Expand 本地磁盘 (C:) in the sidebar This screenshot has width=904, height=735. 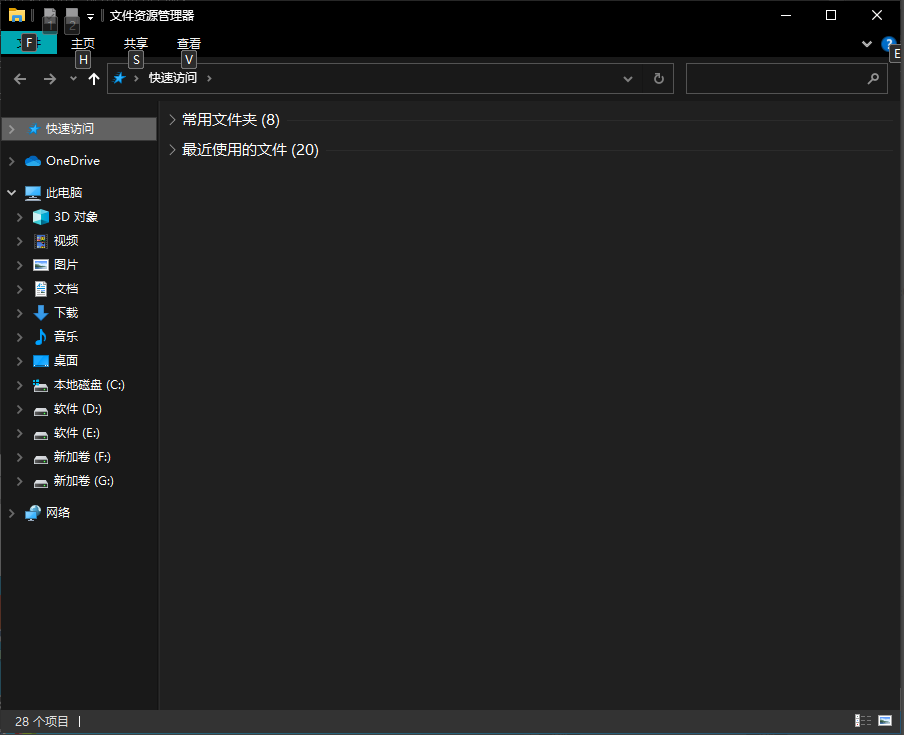tap(19, 384)
